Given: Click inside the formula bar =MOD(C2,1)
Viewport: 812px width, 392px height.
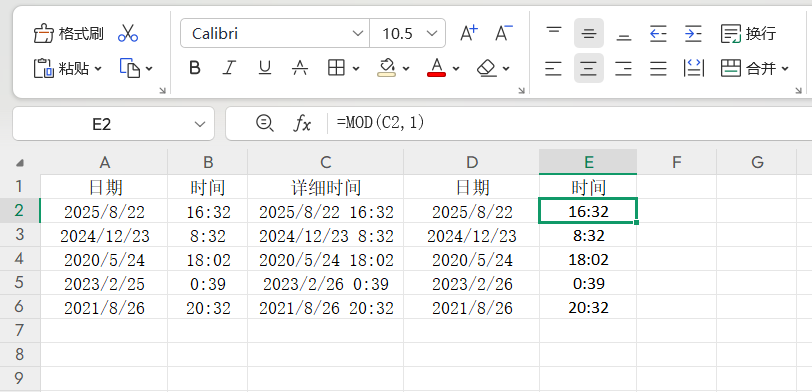Looking at the screenshot, I should tap(570, 123).
